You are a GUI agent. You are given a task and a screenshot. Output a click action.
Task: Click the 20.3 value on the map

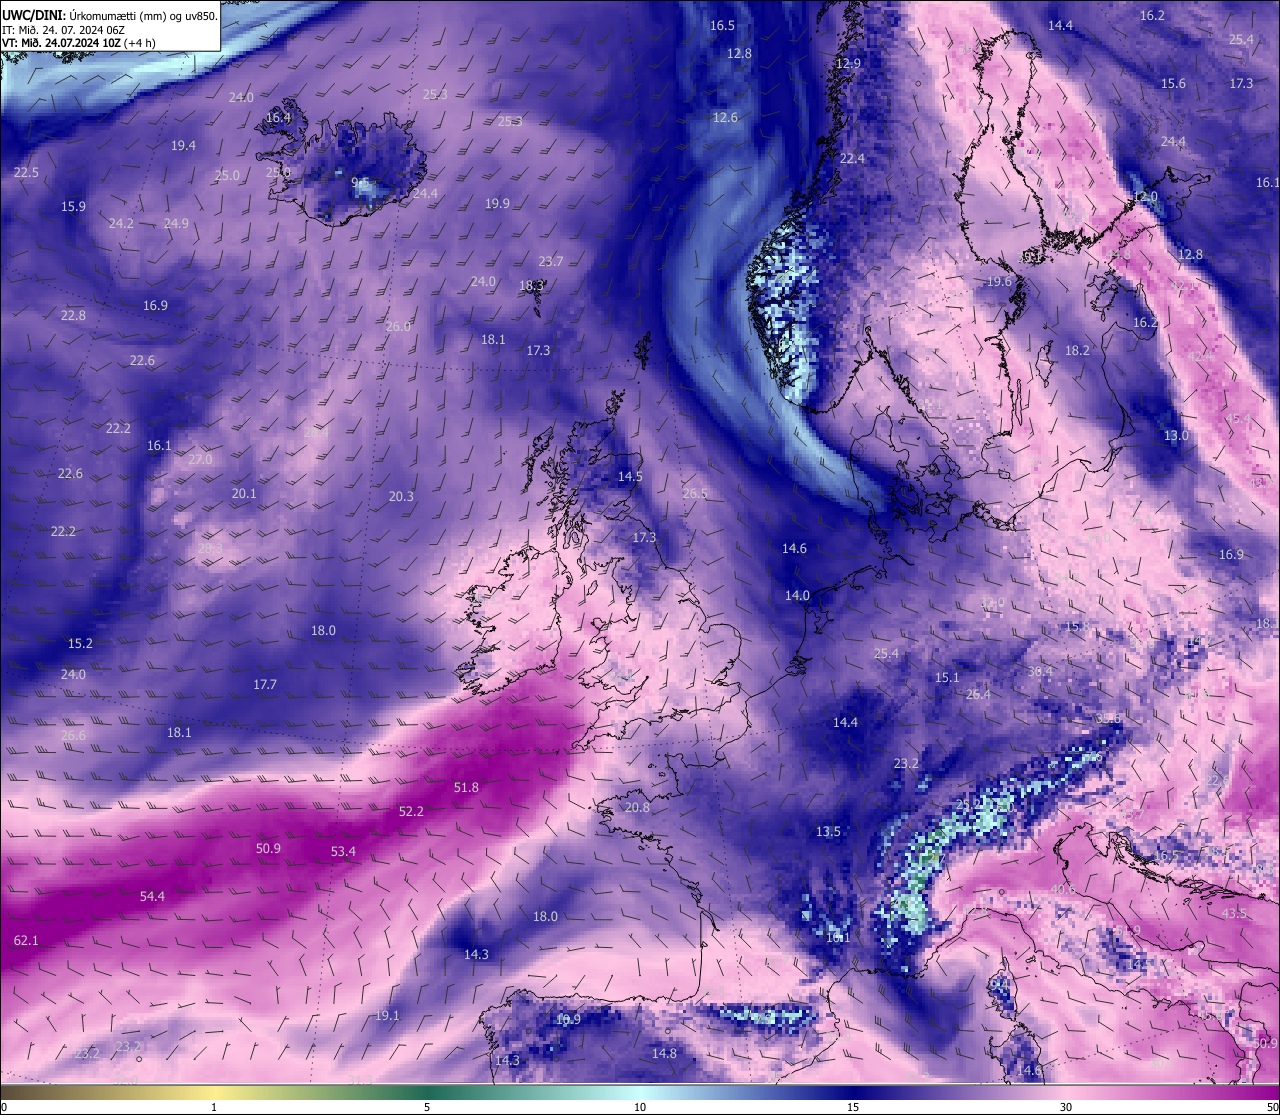pyautogui.click(x=401, y=497)
